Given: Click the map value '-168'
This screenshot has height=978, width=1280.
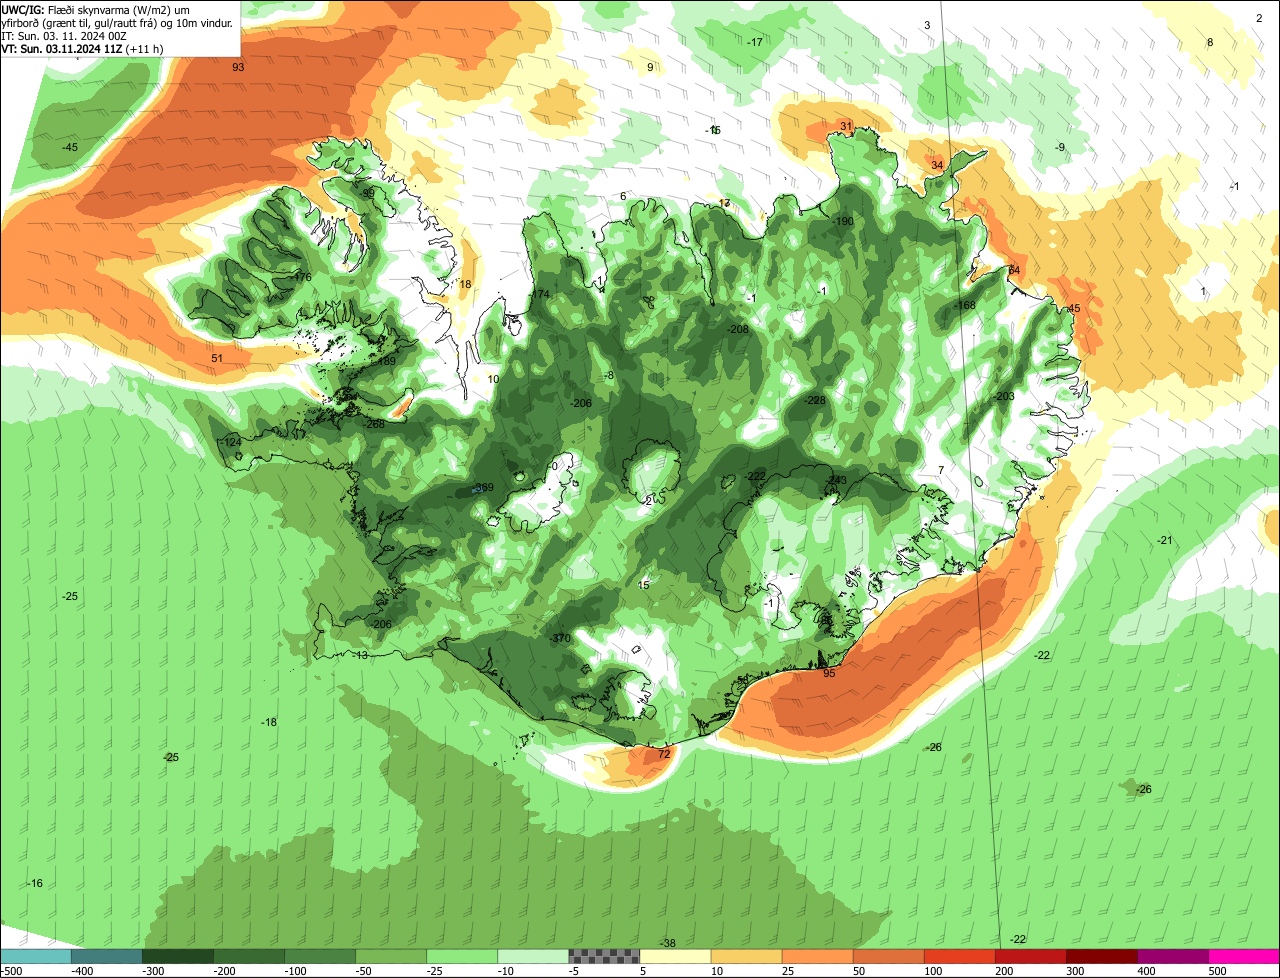Looking at the screenshot, I should point(965,305).
